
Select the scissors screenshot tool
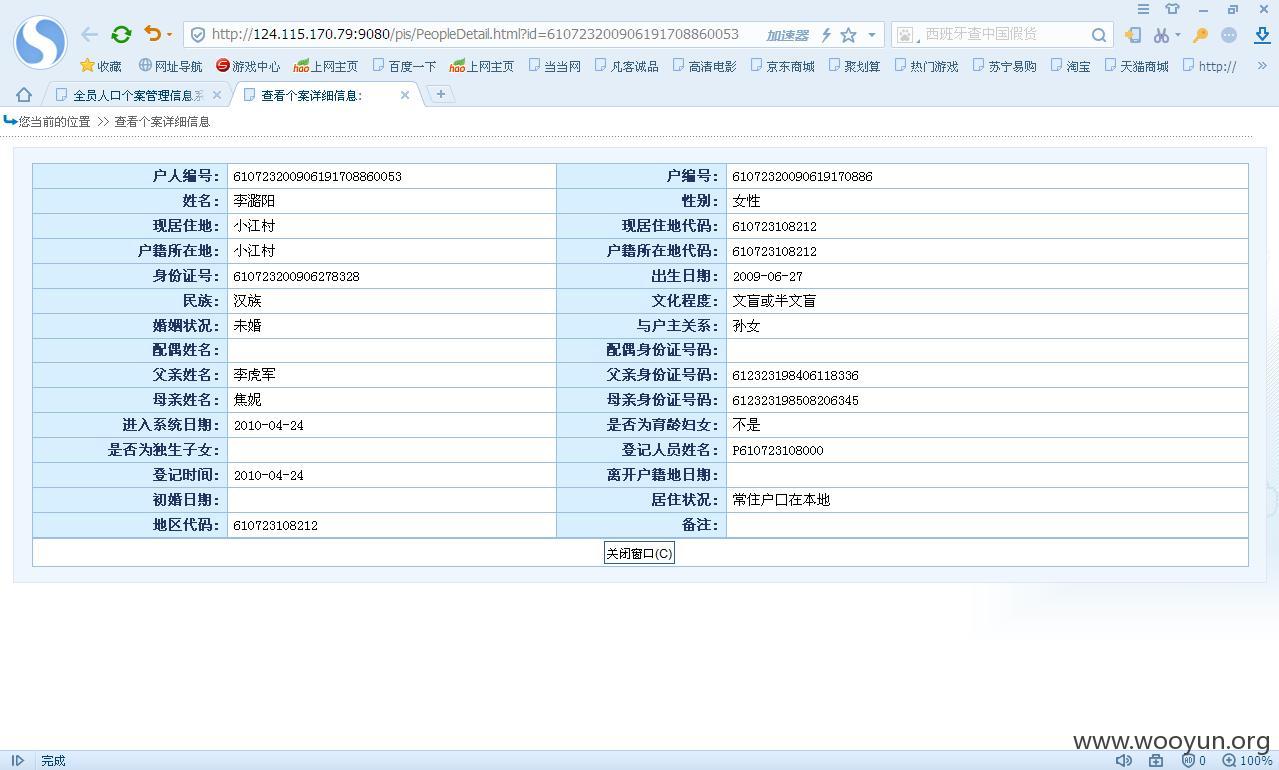[x=1160, y=35]
